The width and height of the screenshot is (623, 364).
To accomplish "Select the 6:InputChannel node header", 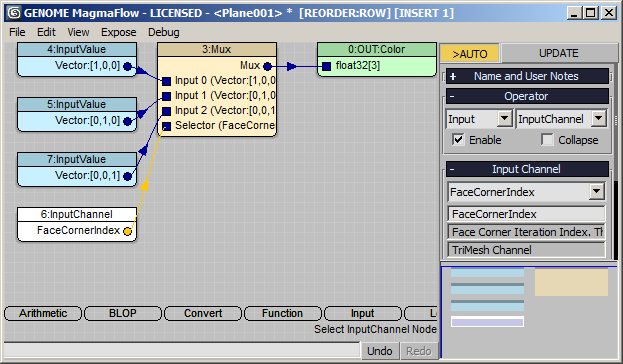I will coord(77,214).
